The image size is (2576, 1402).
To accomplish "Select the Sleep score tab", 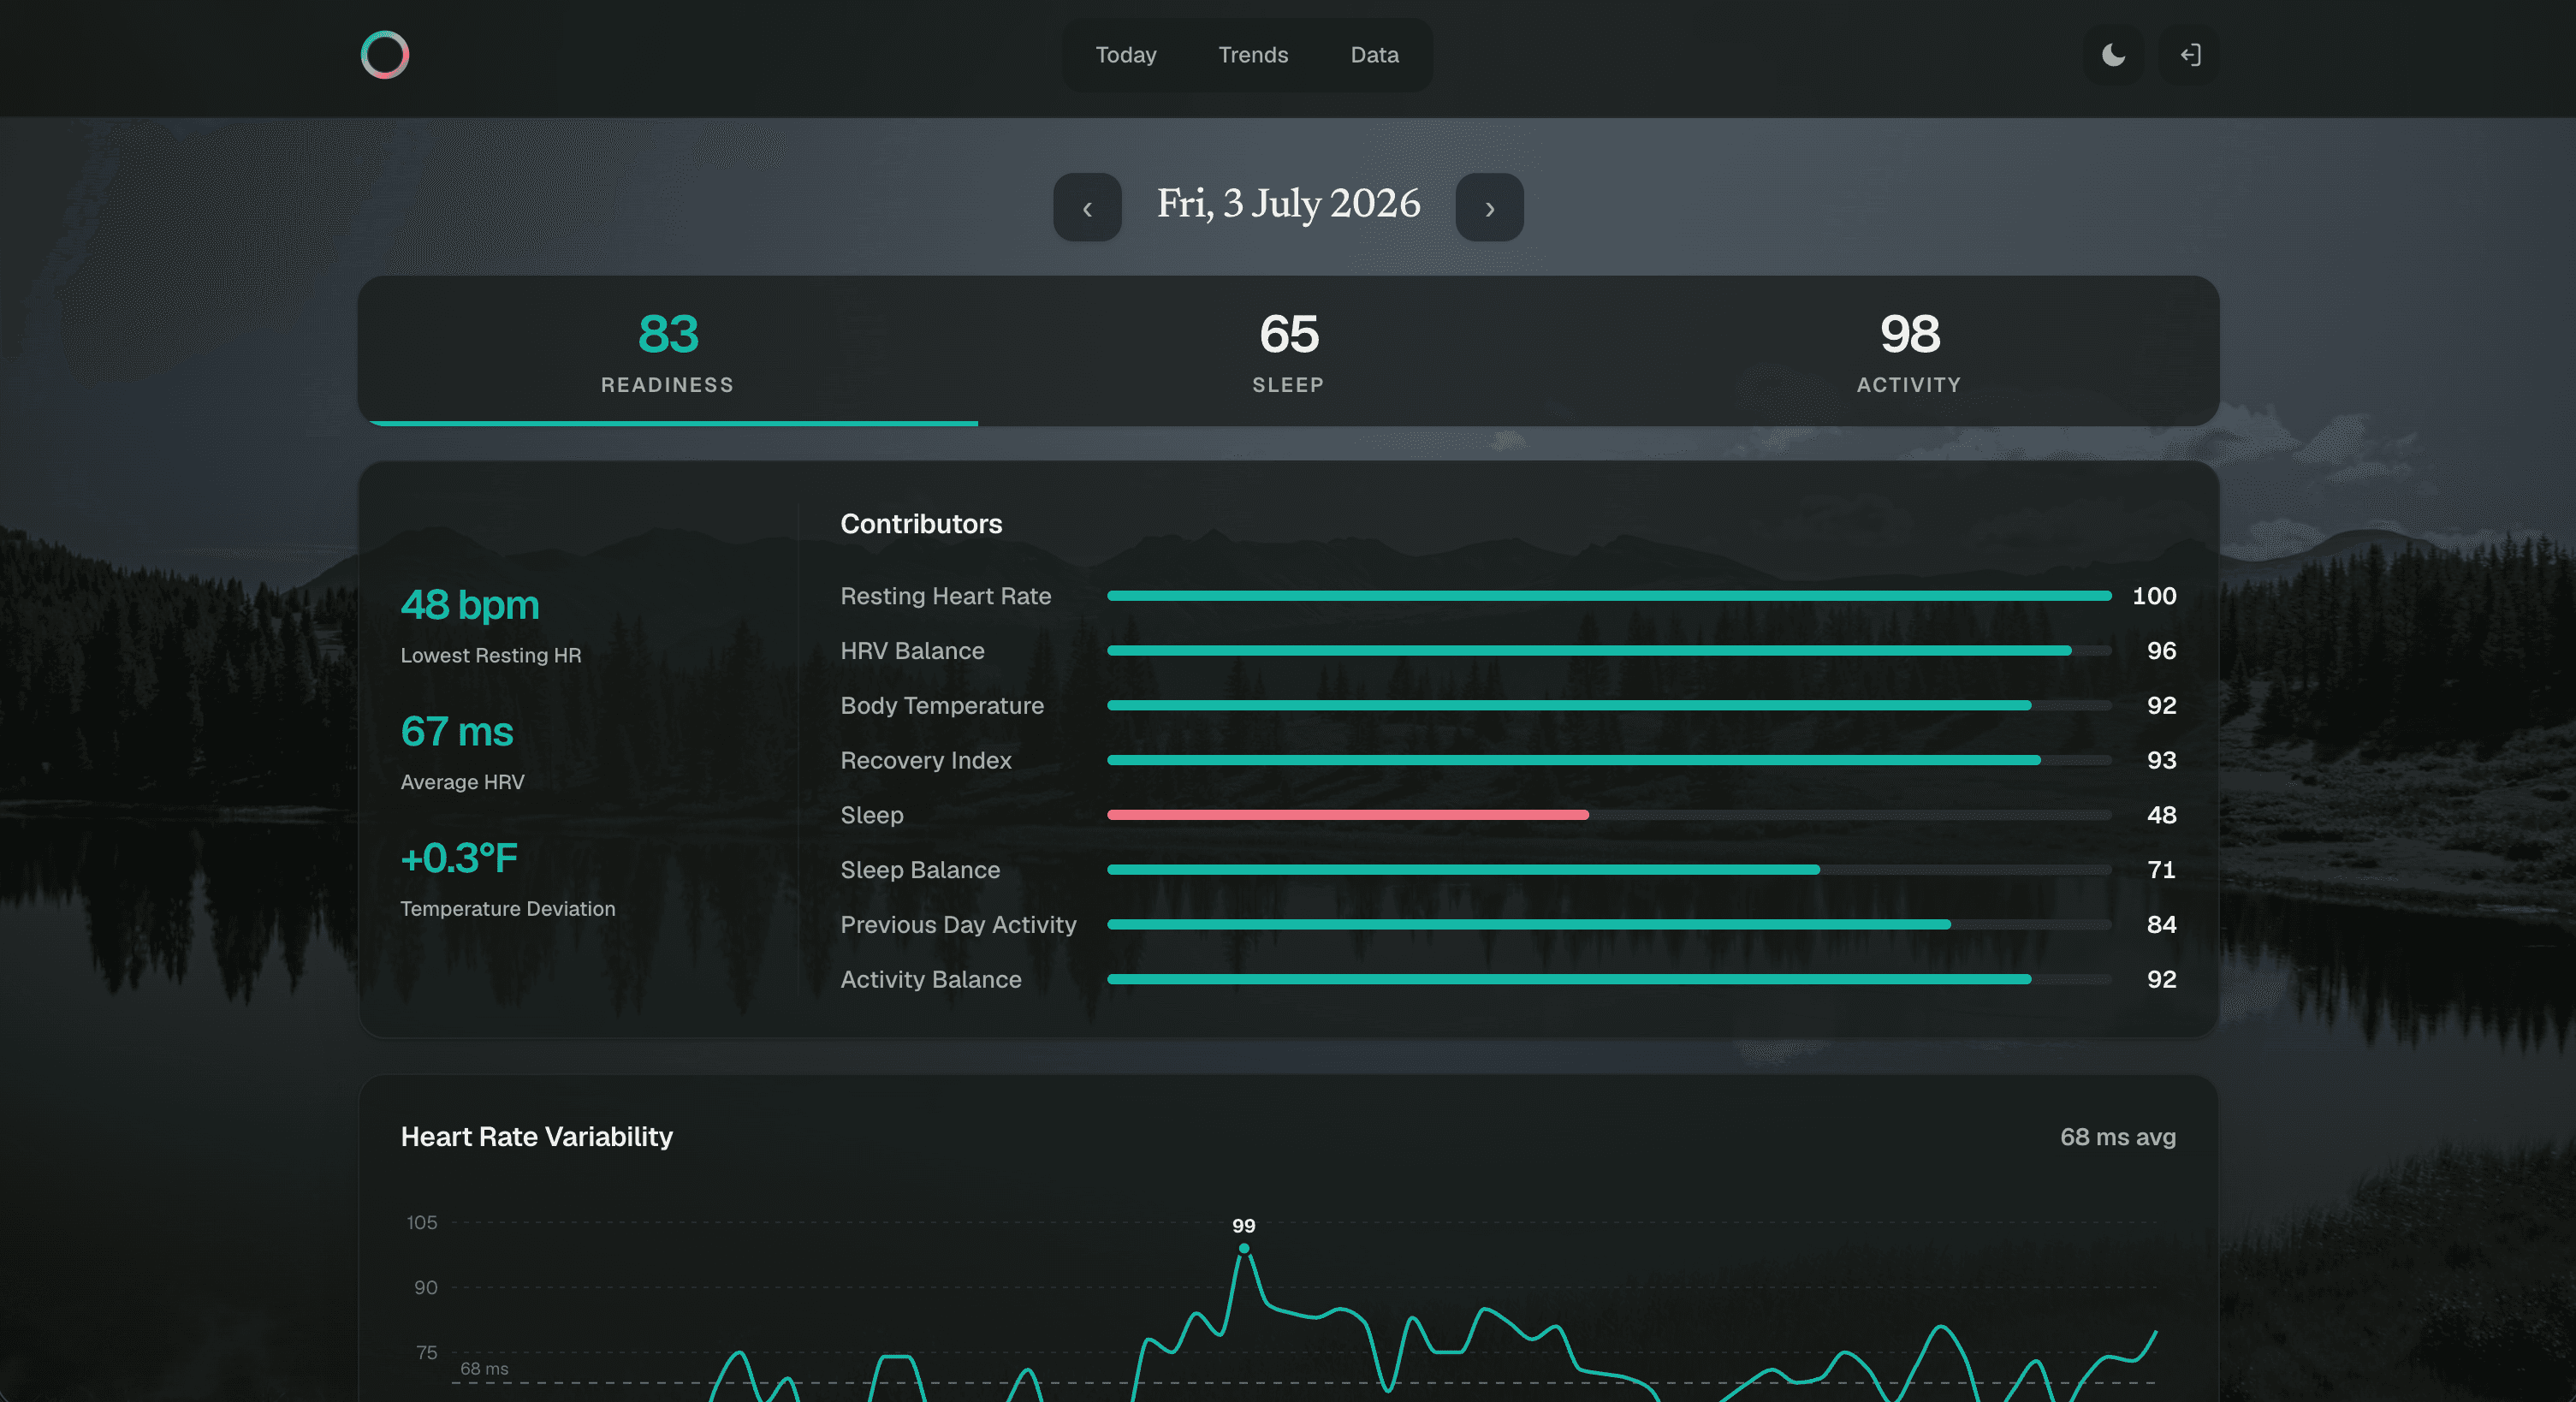I will 1288,351.
